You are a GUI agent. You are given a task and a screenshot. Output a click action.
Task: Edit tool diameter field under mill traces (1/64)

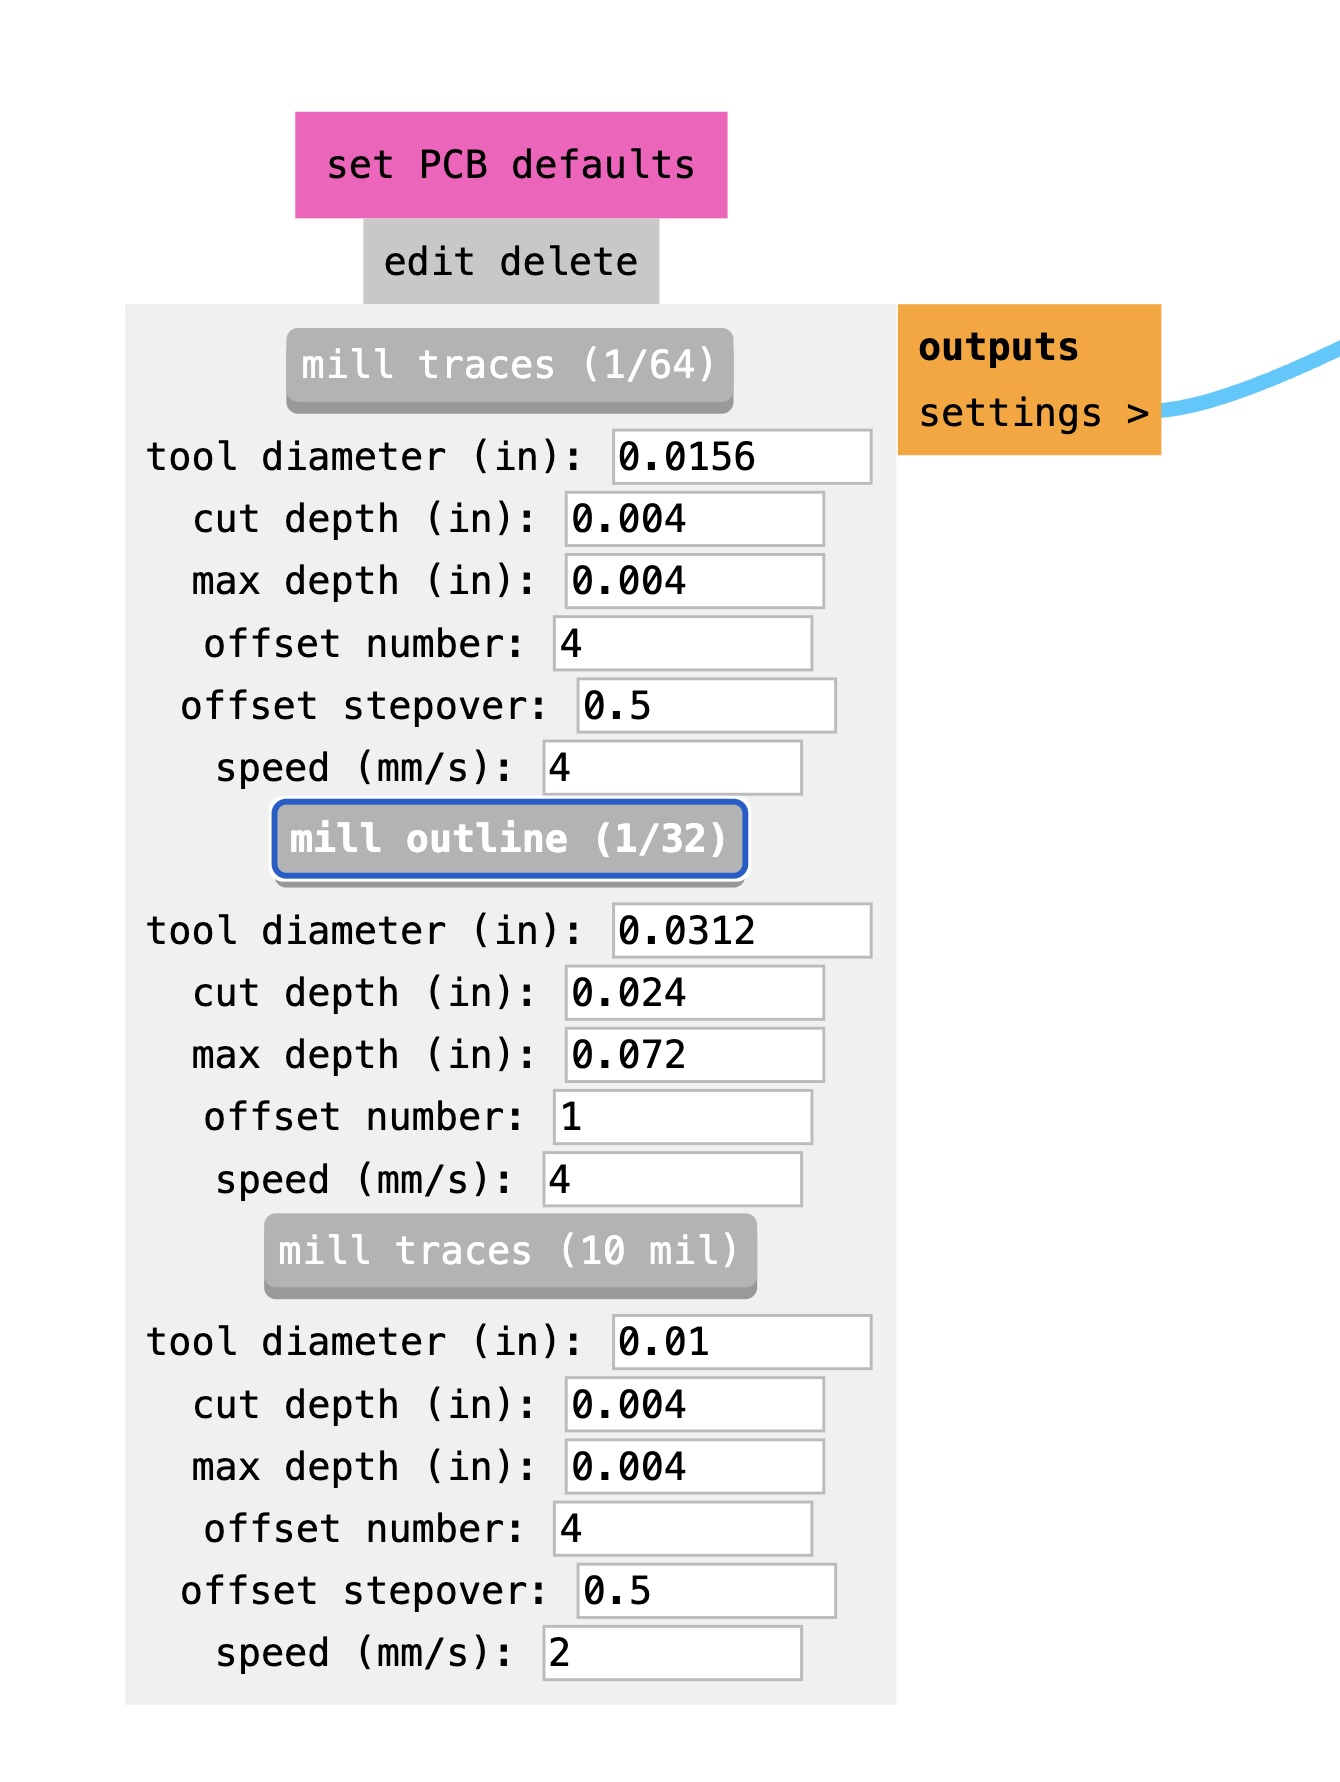tap(742, 457)
